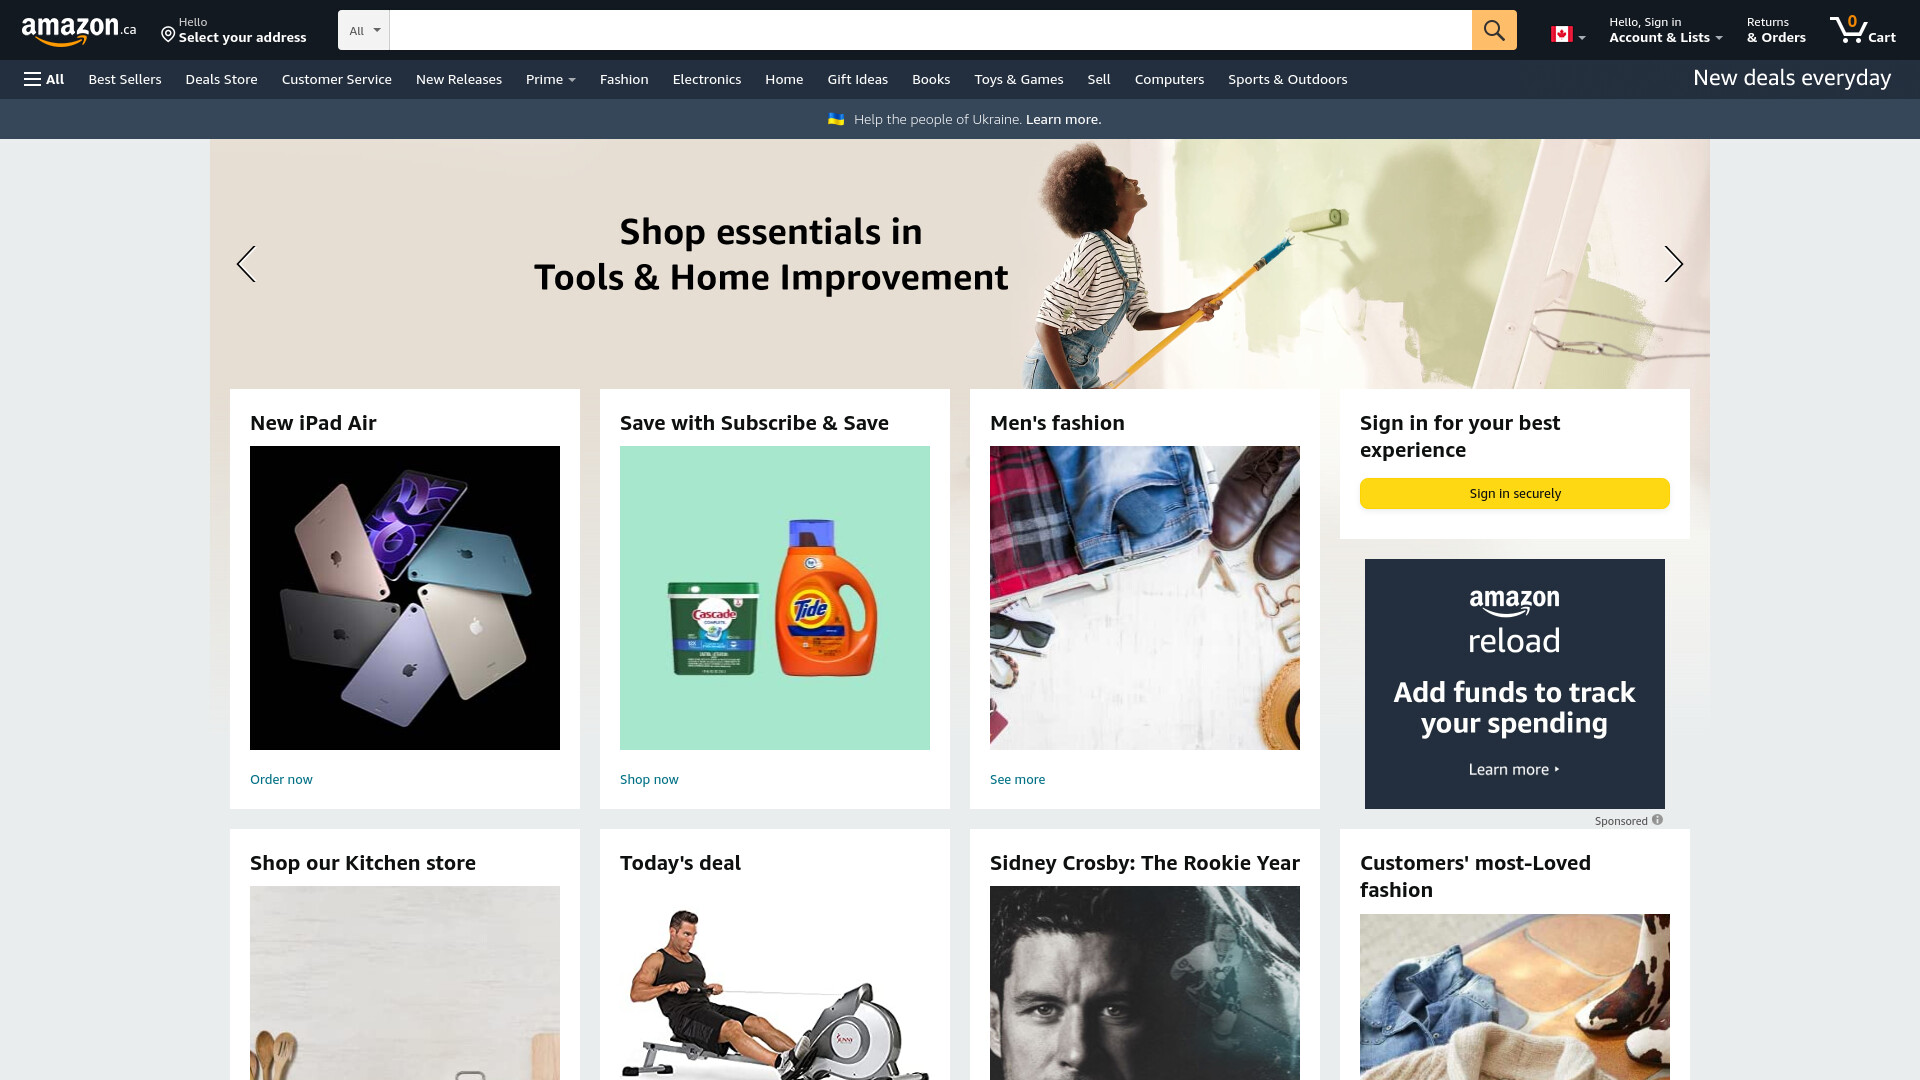Screen dimensions: 1920x1080
Task: Click the Canadian flag language icon
Action: [x=1567, y=35]
